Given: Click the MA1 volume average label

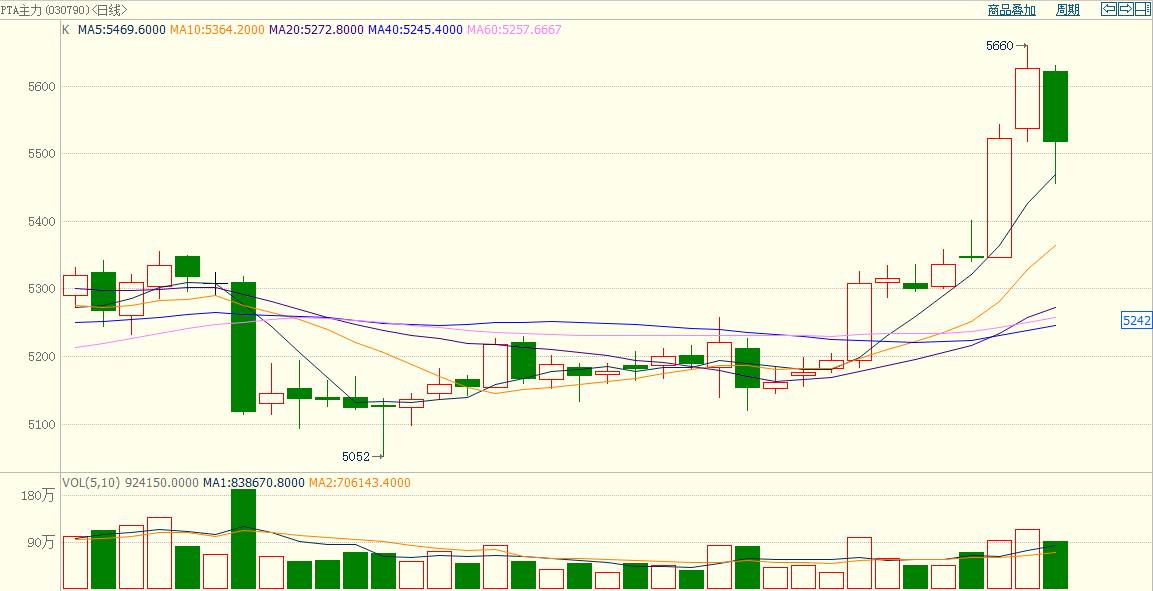Looking at the screenshot, I should pyautogui.click(x=250, y=483).
